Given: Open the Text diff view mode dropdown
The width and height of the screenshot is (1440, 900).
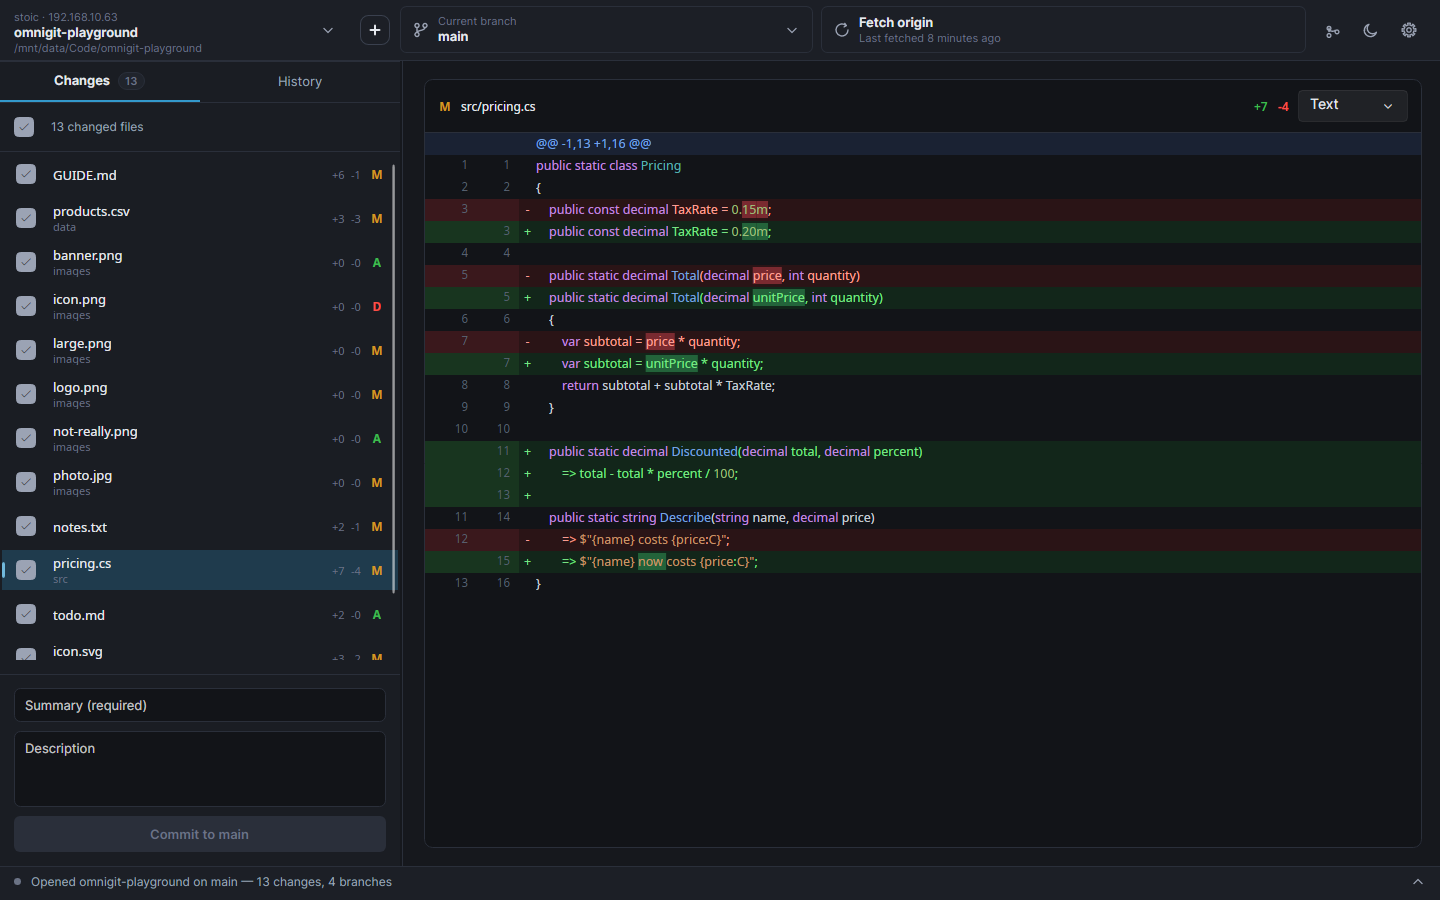Looking at the screenshot, I should click(1352, 105).
